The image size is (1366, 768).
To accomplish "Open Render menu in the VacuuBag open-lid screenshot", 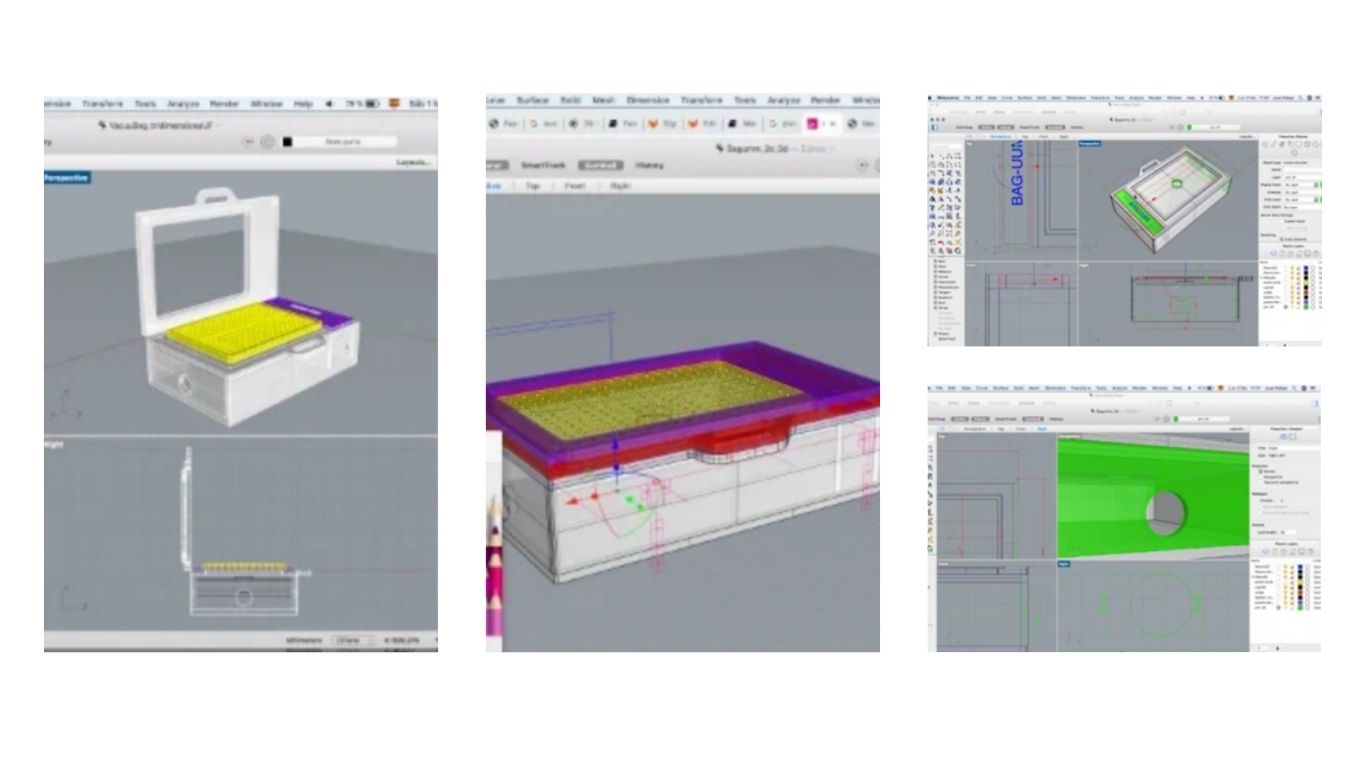I will tap(224, 104).
